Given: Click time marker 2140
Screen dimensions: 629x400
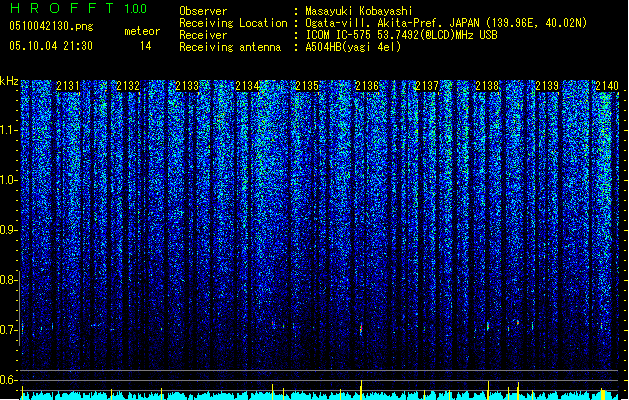Looking at the screenshot, I should (x=607, y=86).
